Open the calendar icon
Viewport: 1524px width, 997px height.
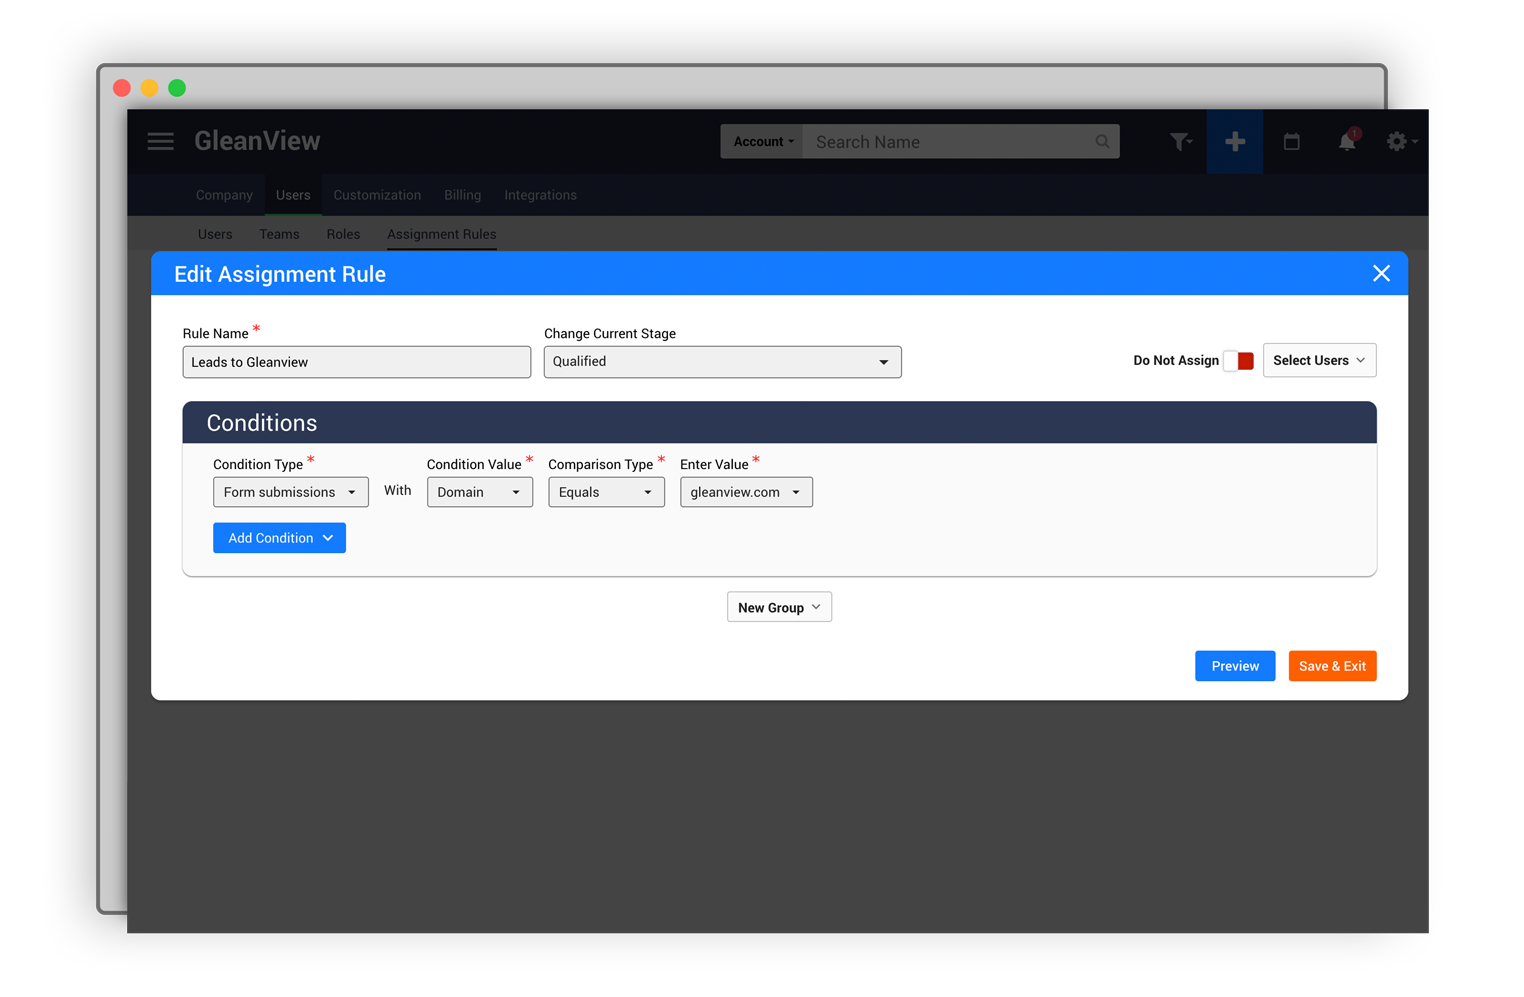coord(1292,142)
